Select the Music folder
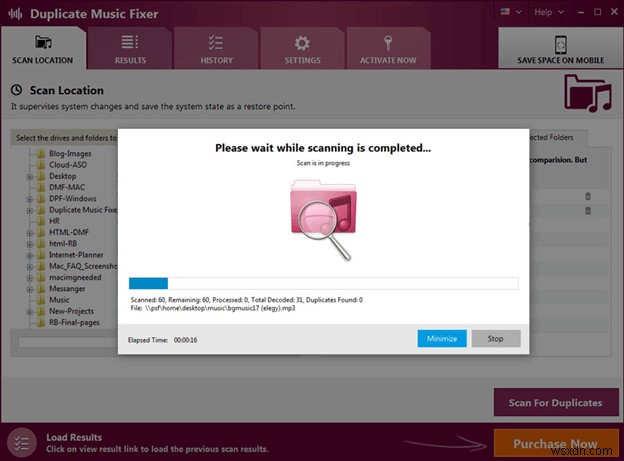This screenshot has width=624, height=461. pos(59,300)
